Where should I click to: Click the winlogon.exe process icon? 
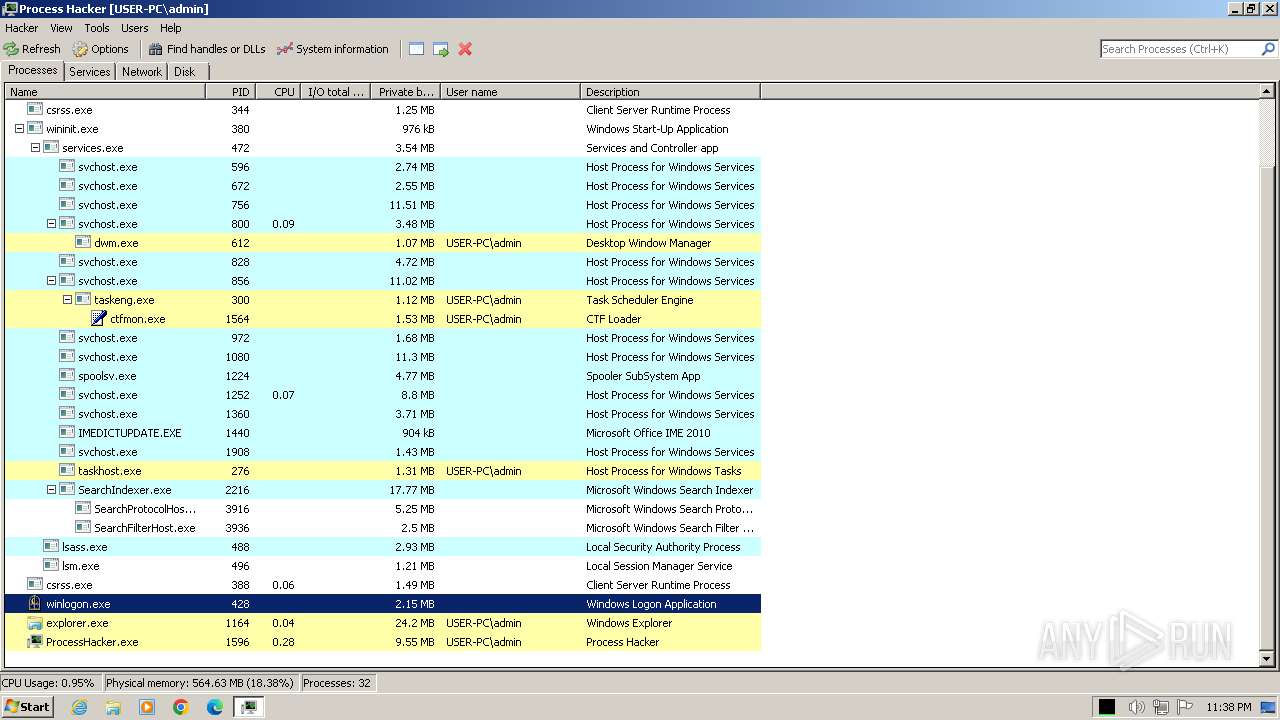35,604
